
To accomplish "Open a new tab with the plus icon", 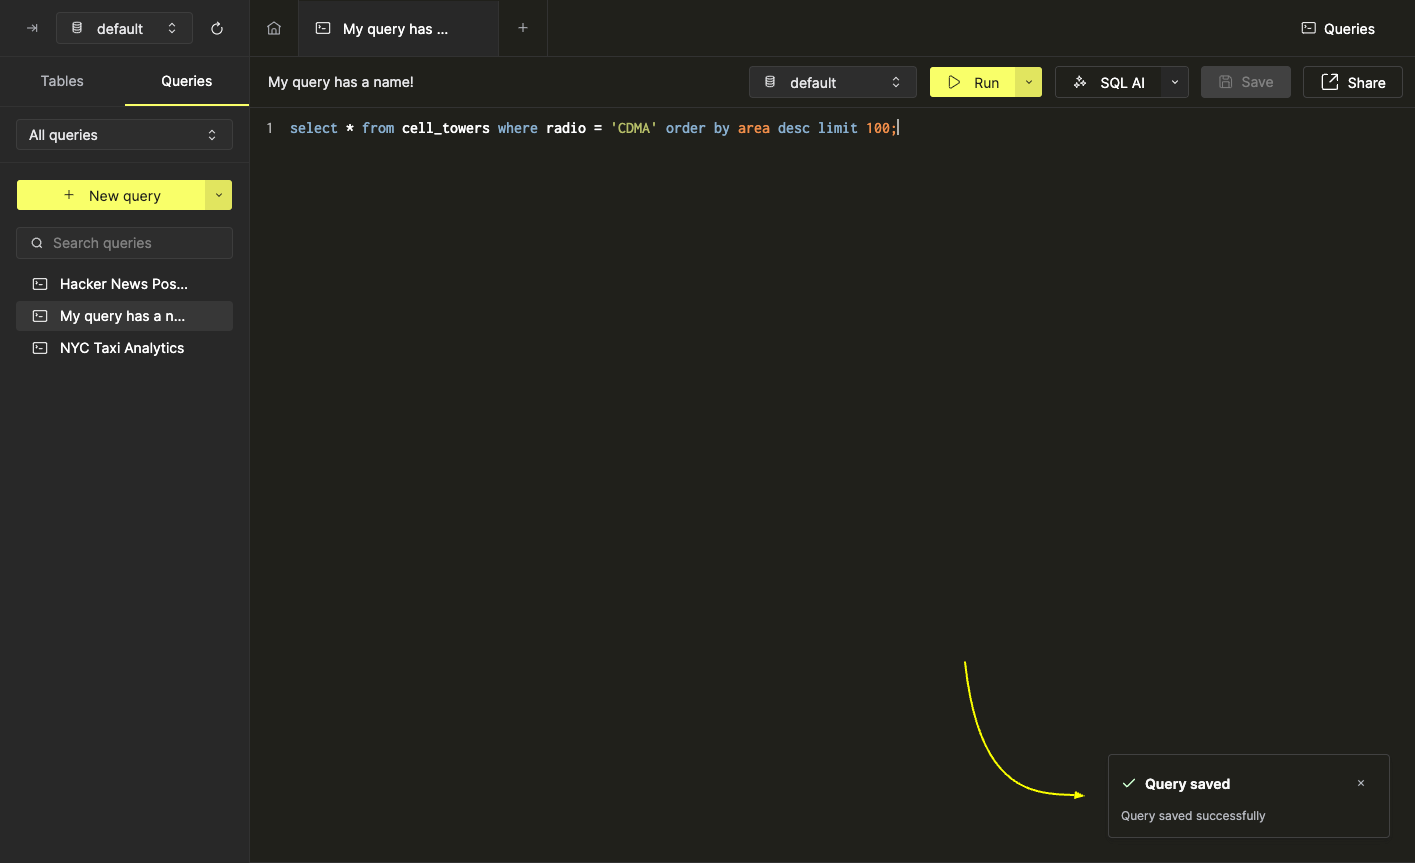I will [522, 28].
